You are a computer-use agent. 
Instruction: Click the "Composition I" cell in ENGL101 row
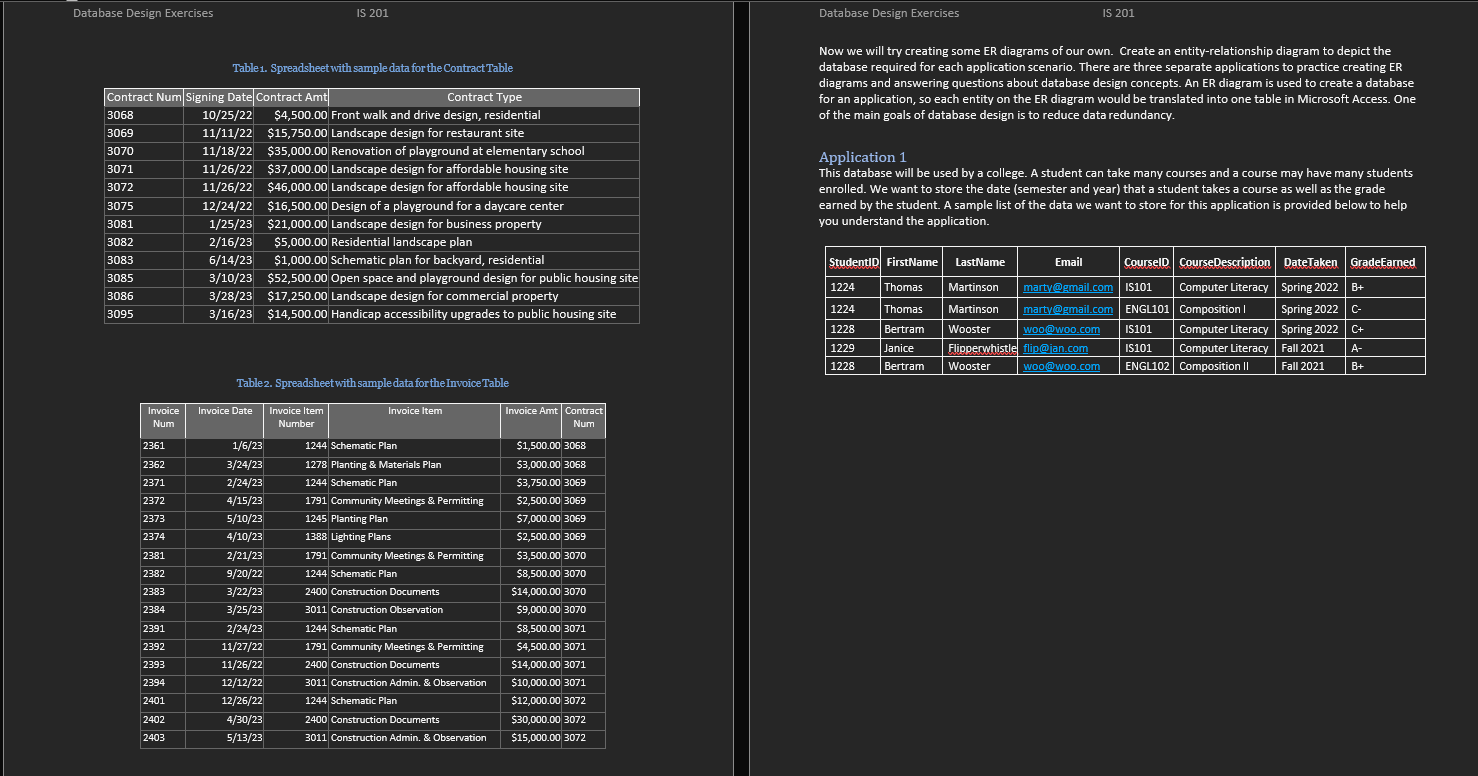(1225, 309)
